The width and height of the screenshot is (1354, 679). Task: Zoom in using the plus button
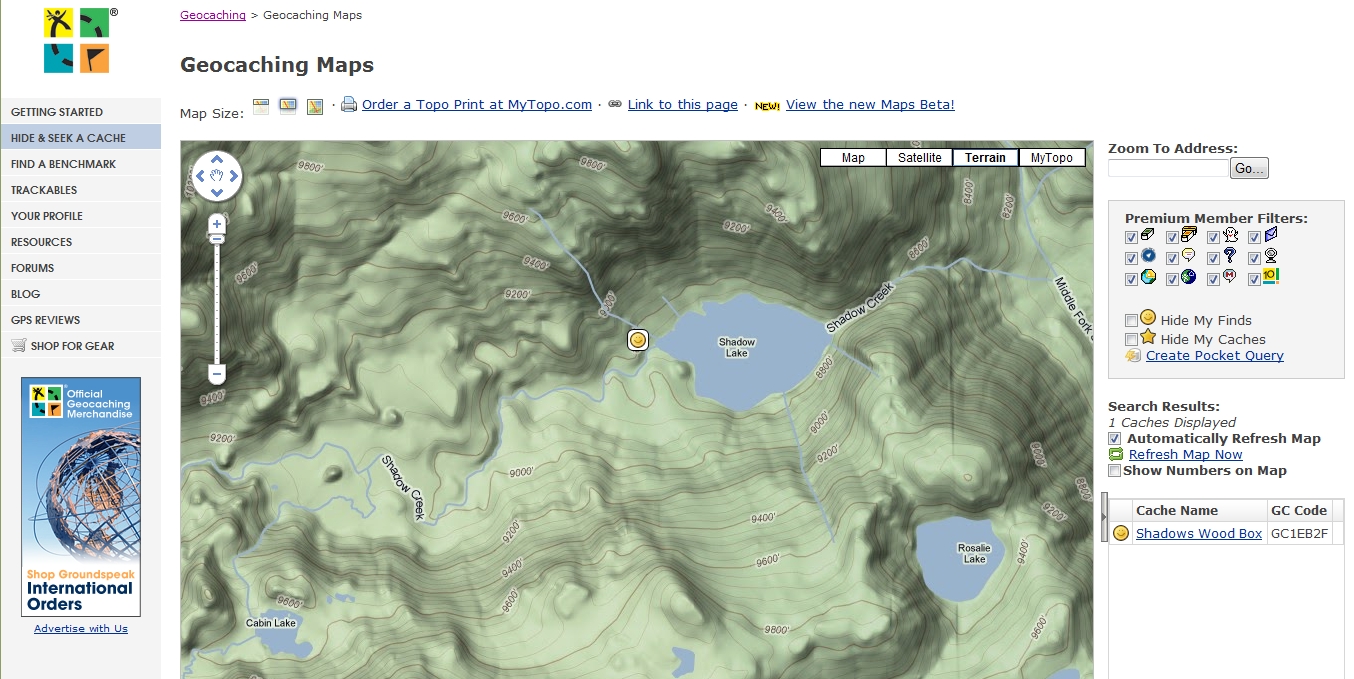click(x=217, y=224)
